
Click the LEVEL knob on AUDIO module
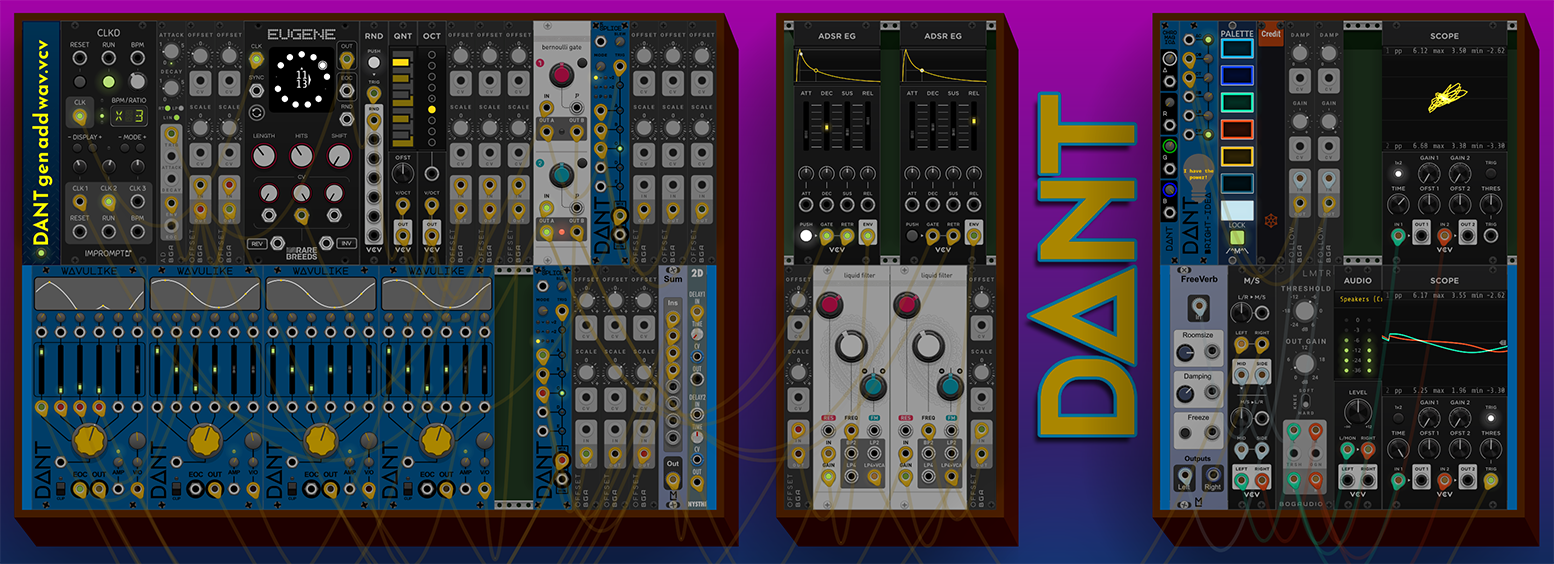coord(1356,413)
